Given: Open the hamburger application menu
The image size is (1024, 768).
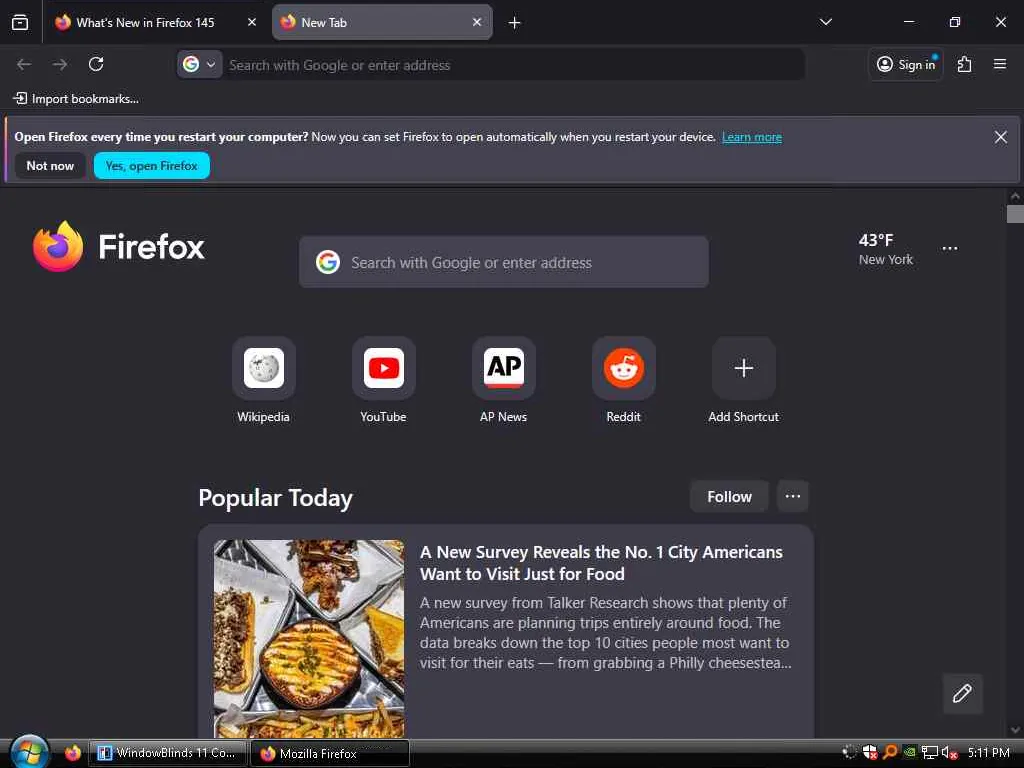Looking at the screenshot, I should (1000, 64).
